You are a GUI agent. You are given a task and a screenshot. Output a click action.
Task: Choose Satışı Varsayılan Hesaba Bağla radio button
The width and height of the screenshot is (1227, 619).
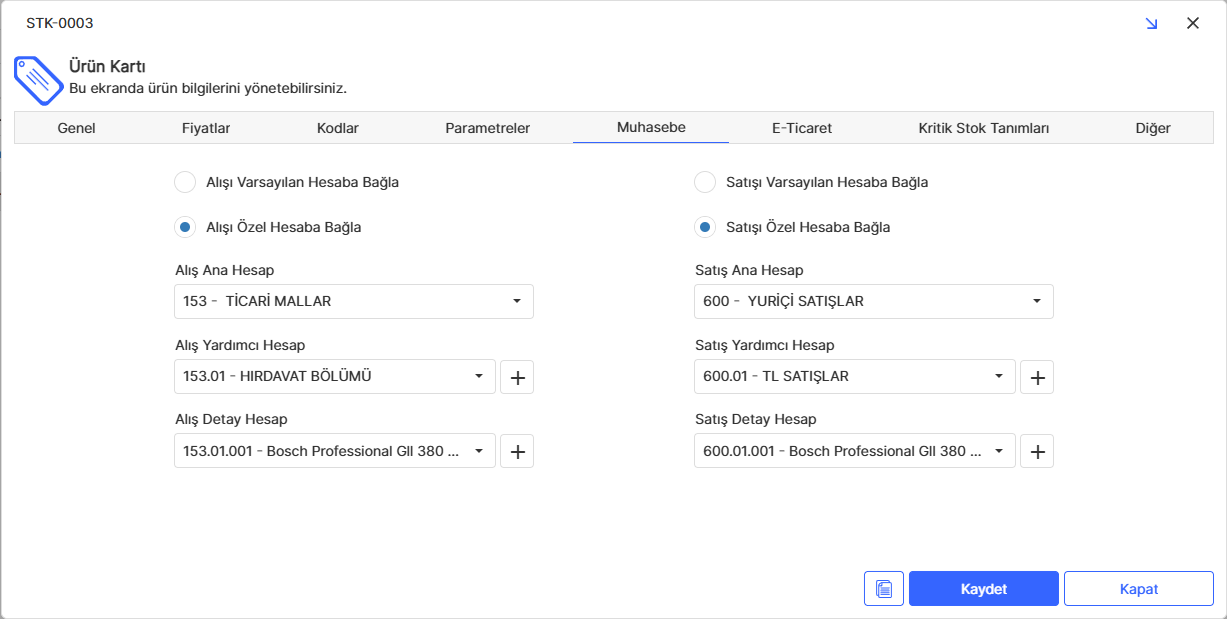pos(705,182)
